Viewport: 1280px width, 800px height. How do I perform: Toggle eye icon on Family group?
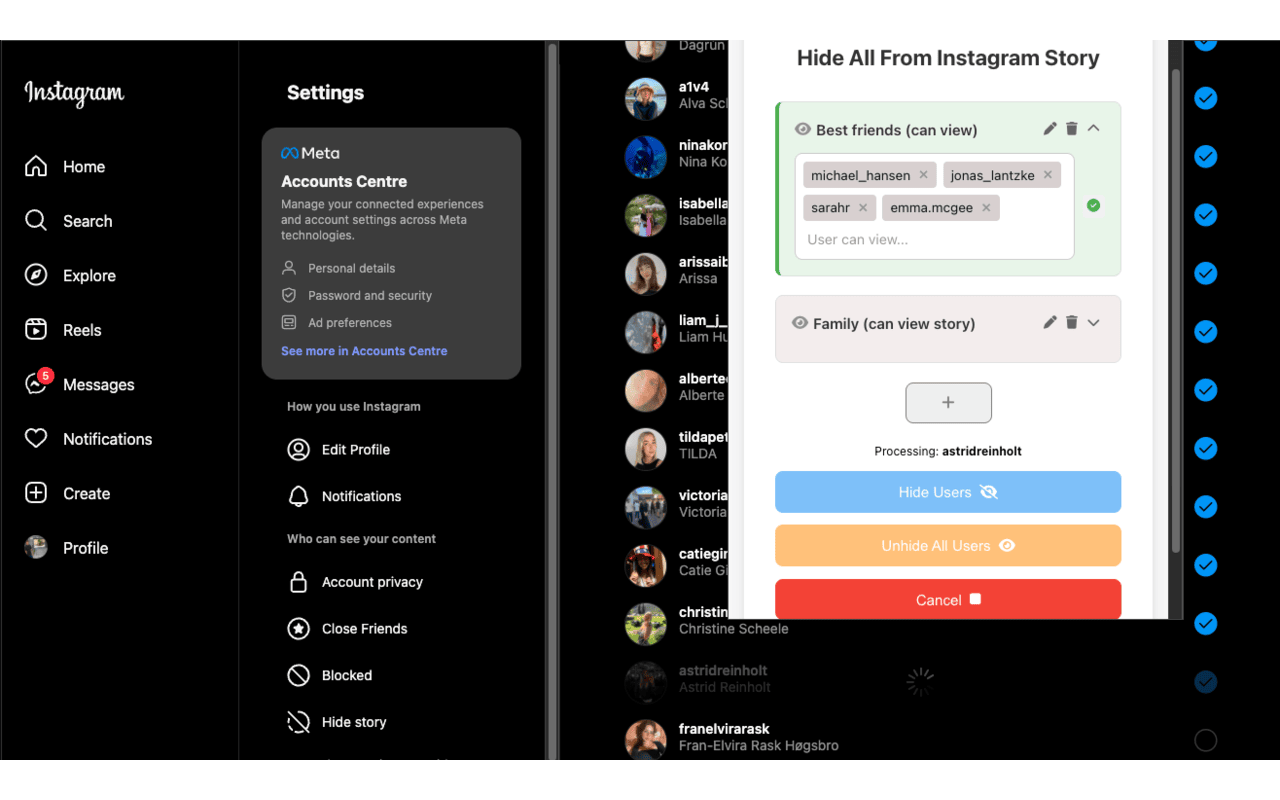[800, 323]
